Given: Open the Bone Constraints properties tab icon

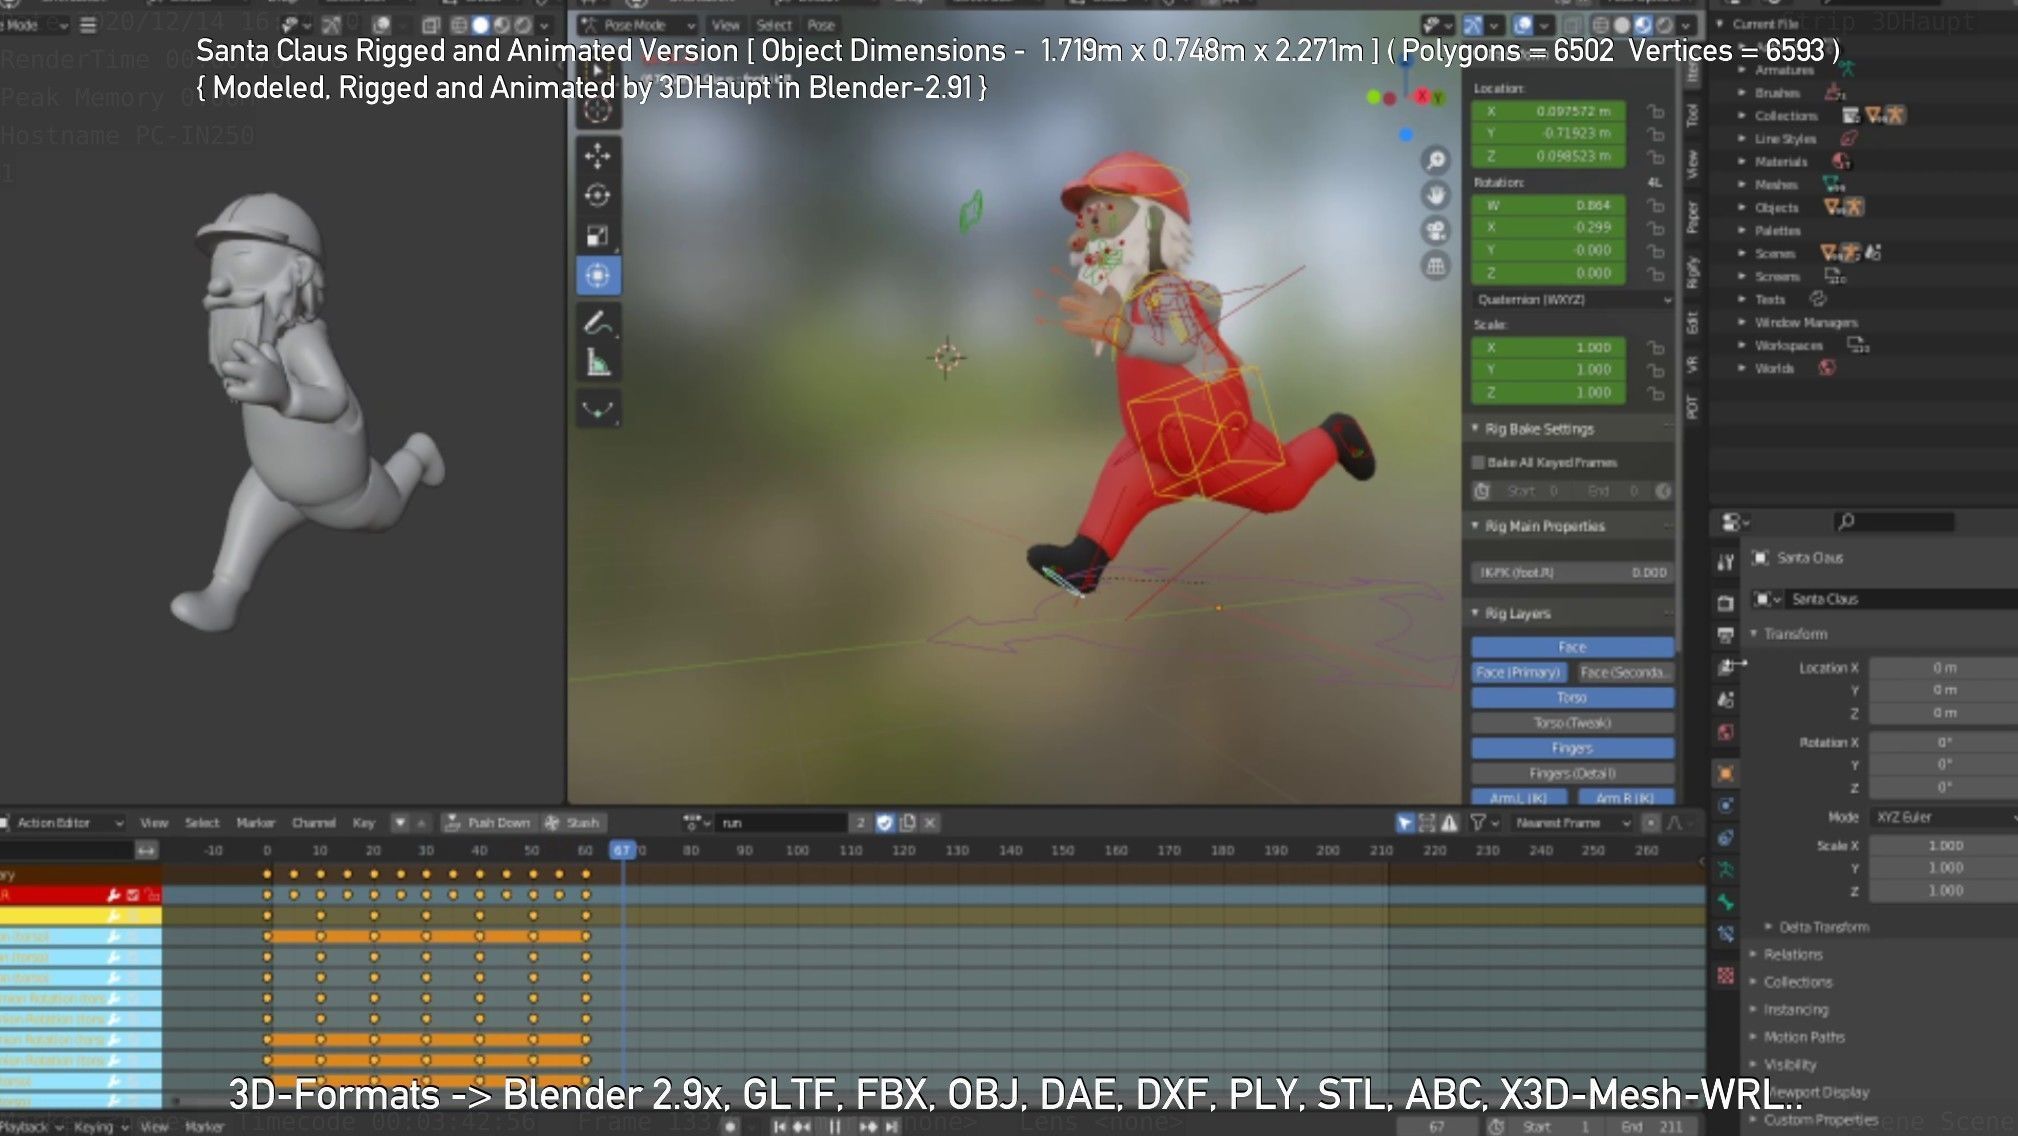Looking at the screenshot, I should [1726, 935].
